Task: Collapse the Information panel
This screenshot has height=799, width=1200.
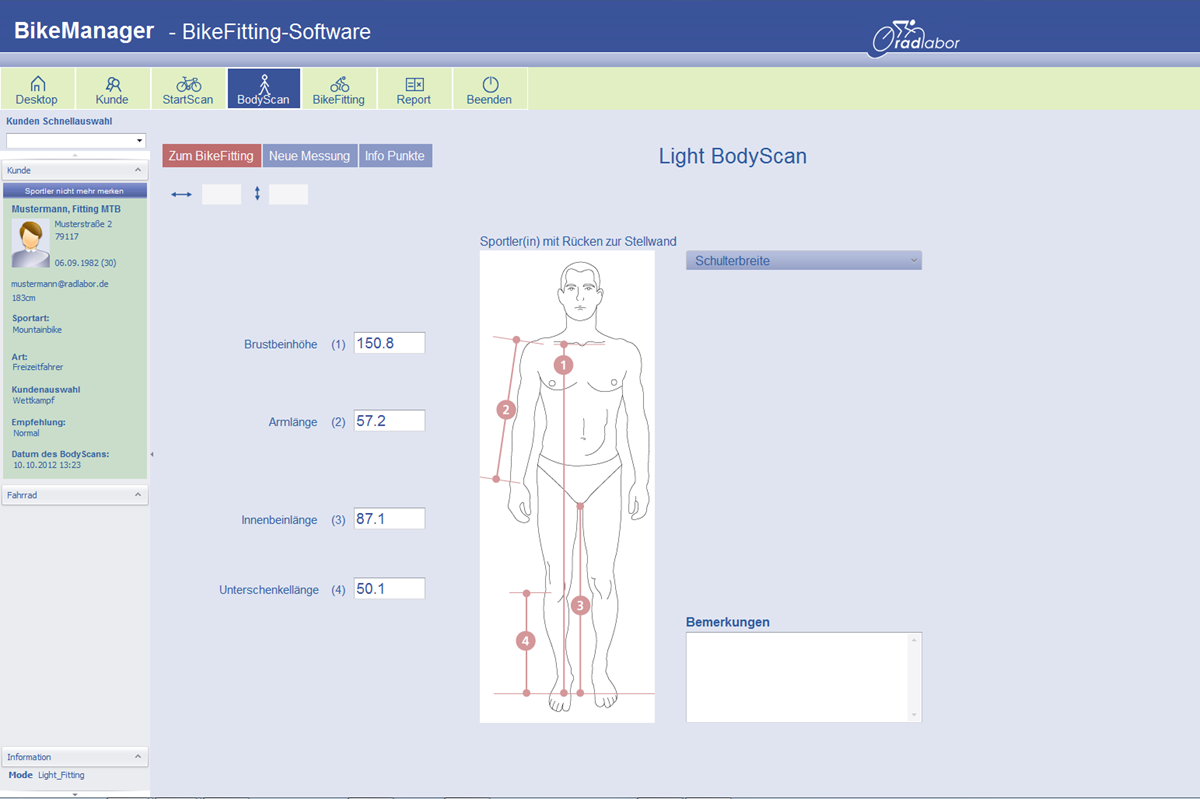Action: pyautogui.click(x=137, y=757)
